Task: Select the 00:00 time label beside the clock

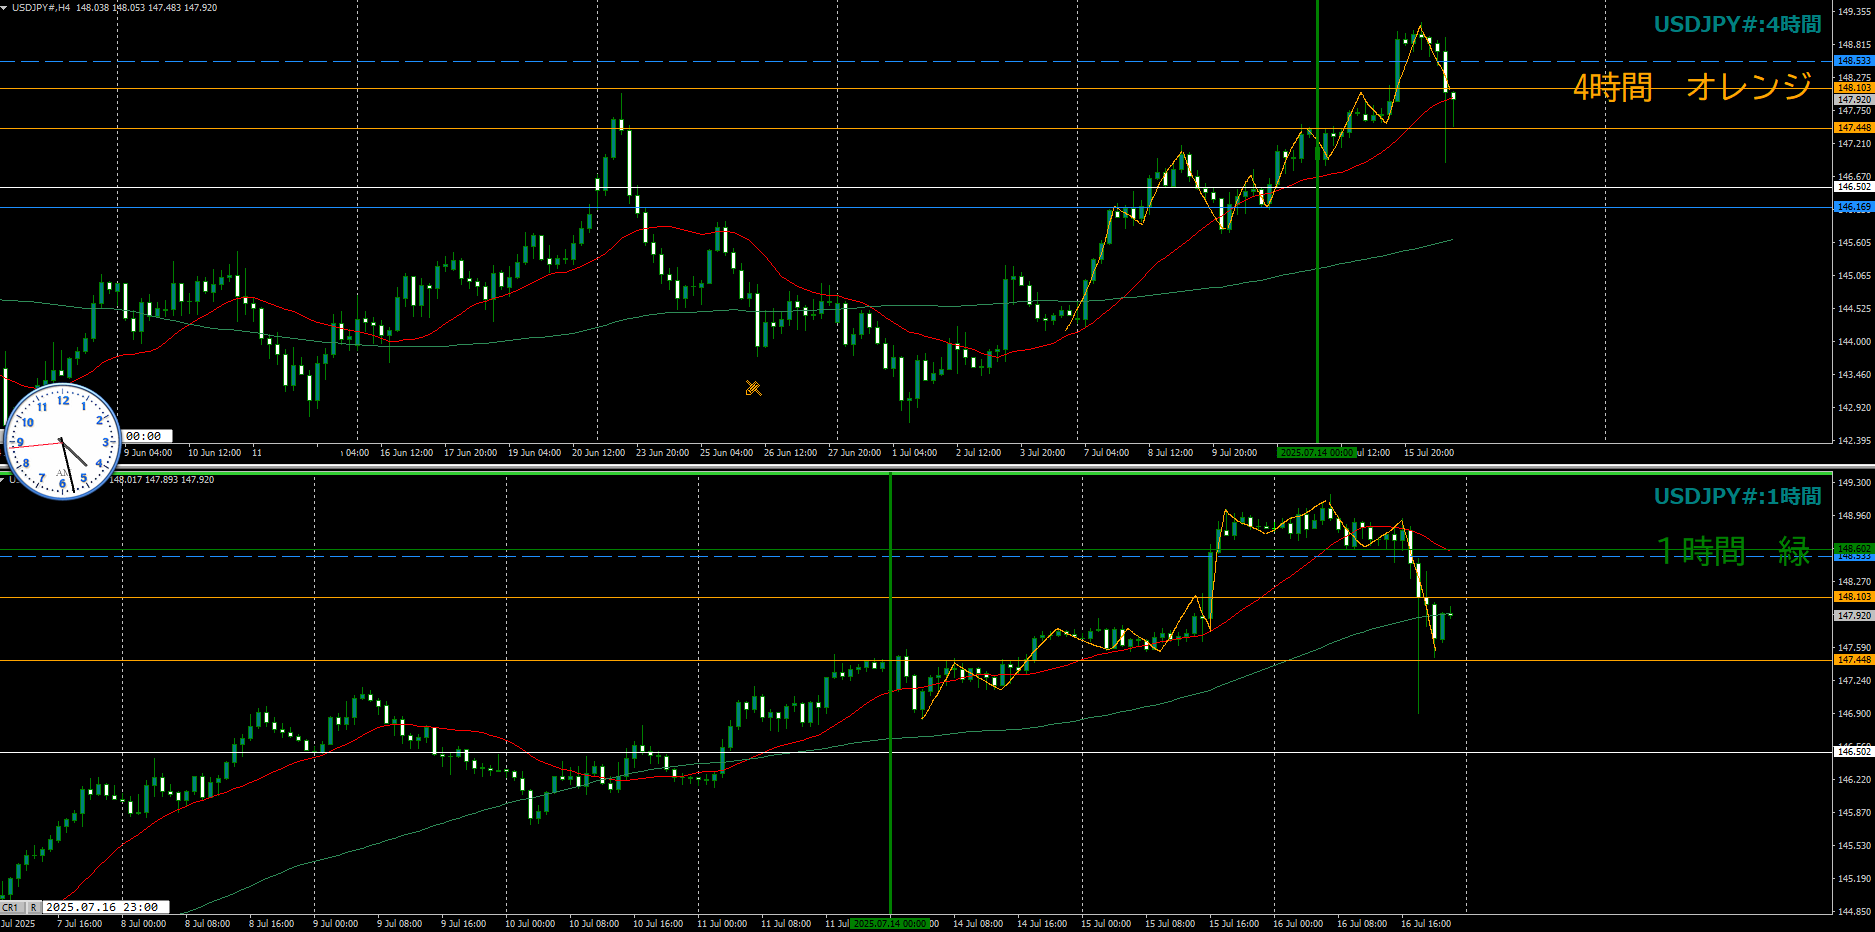Action: [x=148, y=436]
